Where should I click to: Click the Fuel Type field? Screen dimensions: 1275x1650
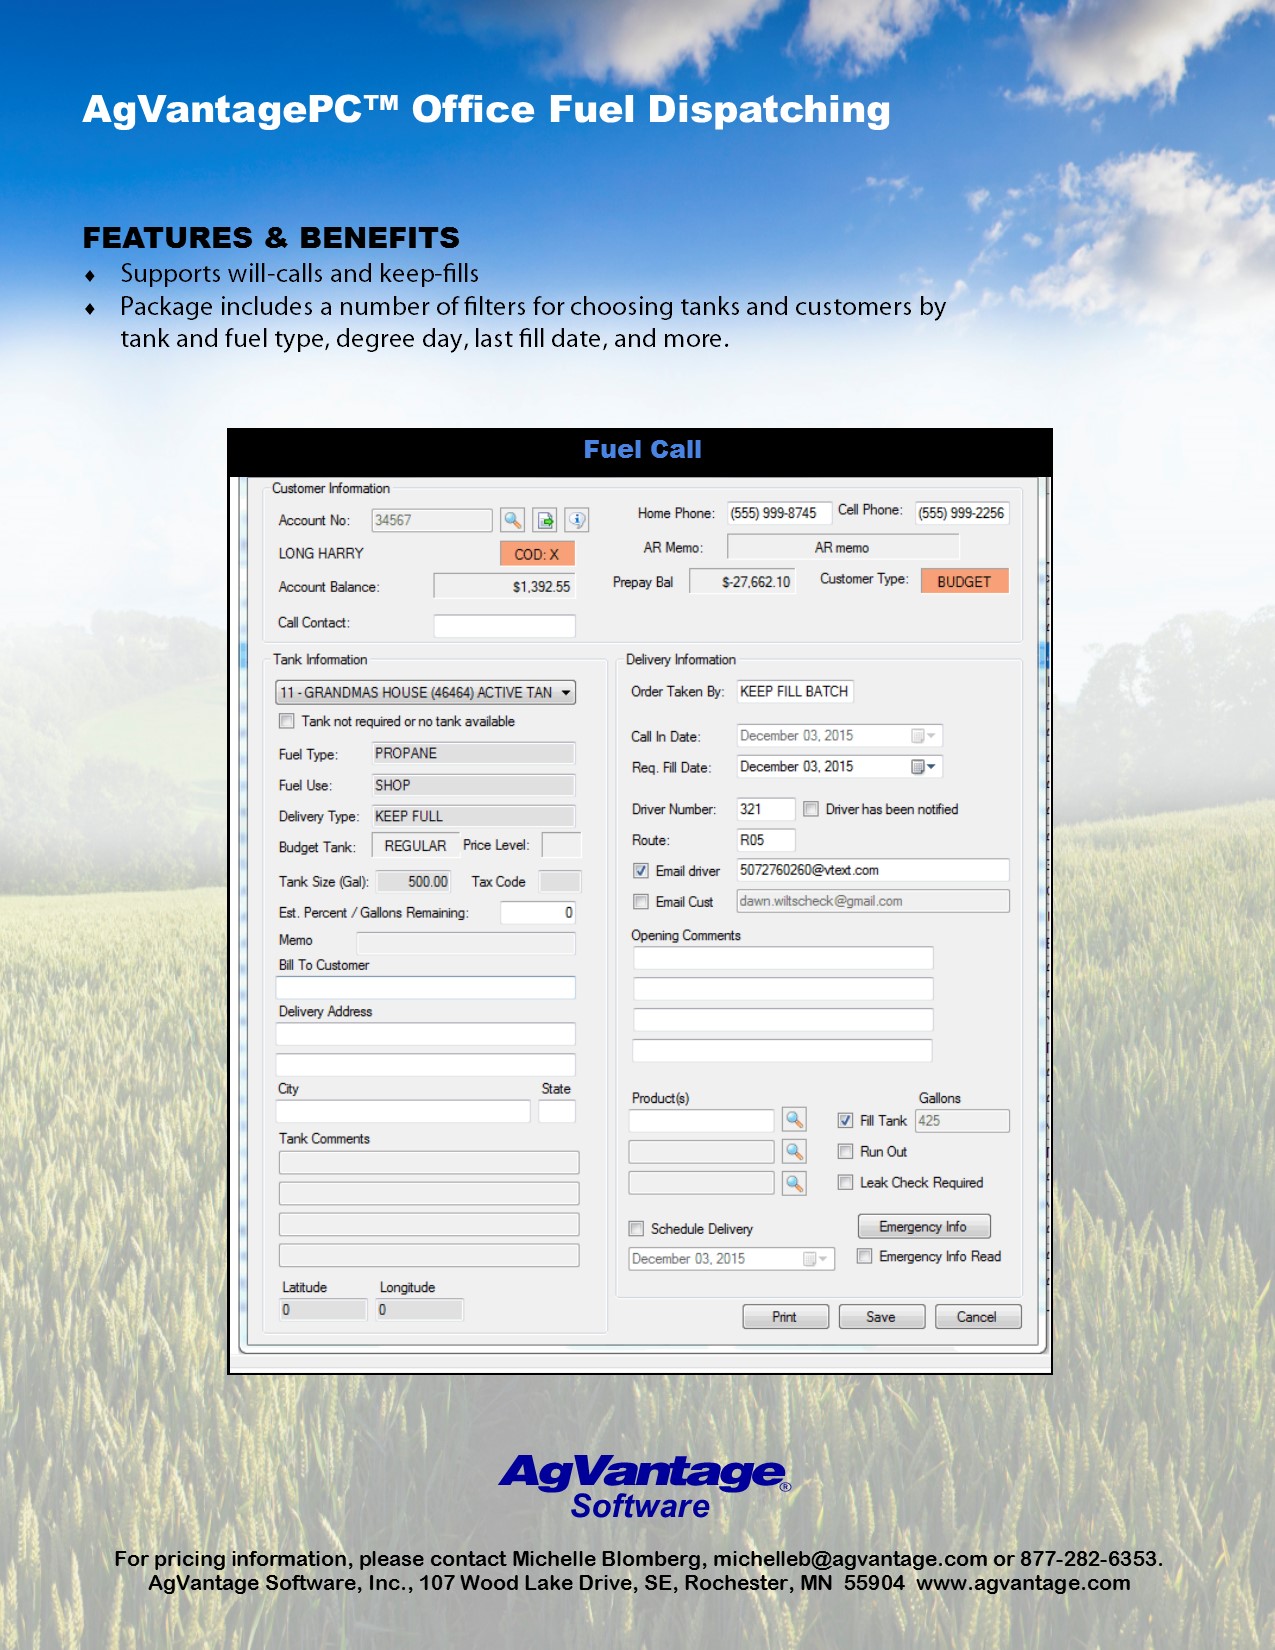[x=474, y=754]
